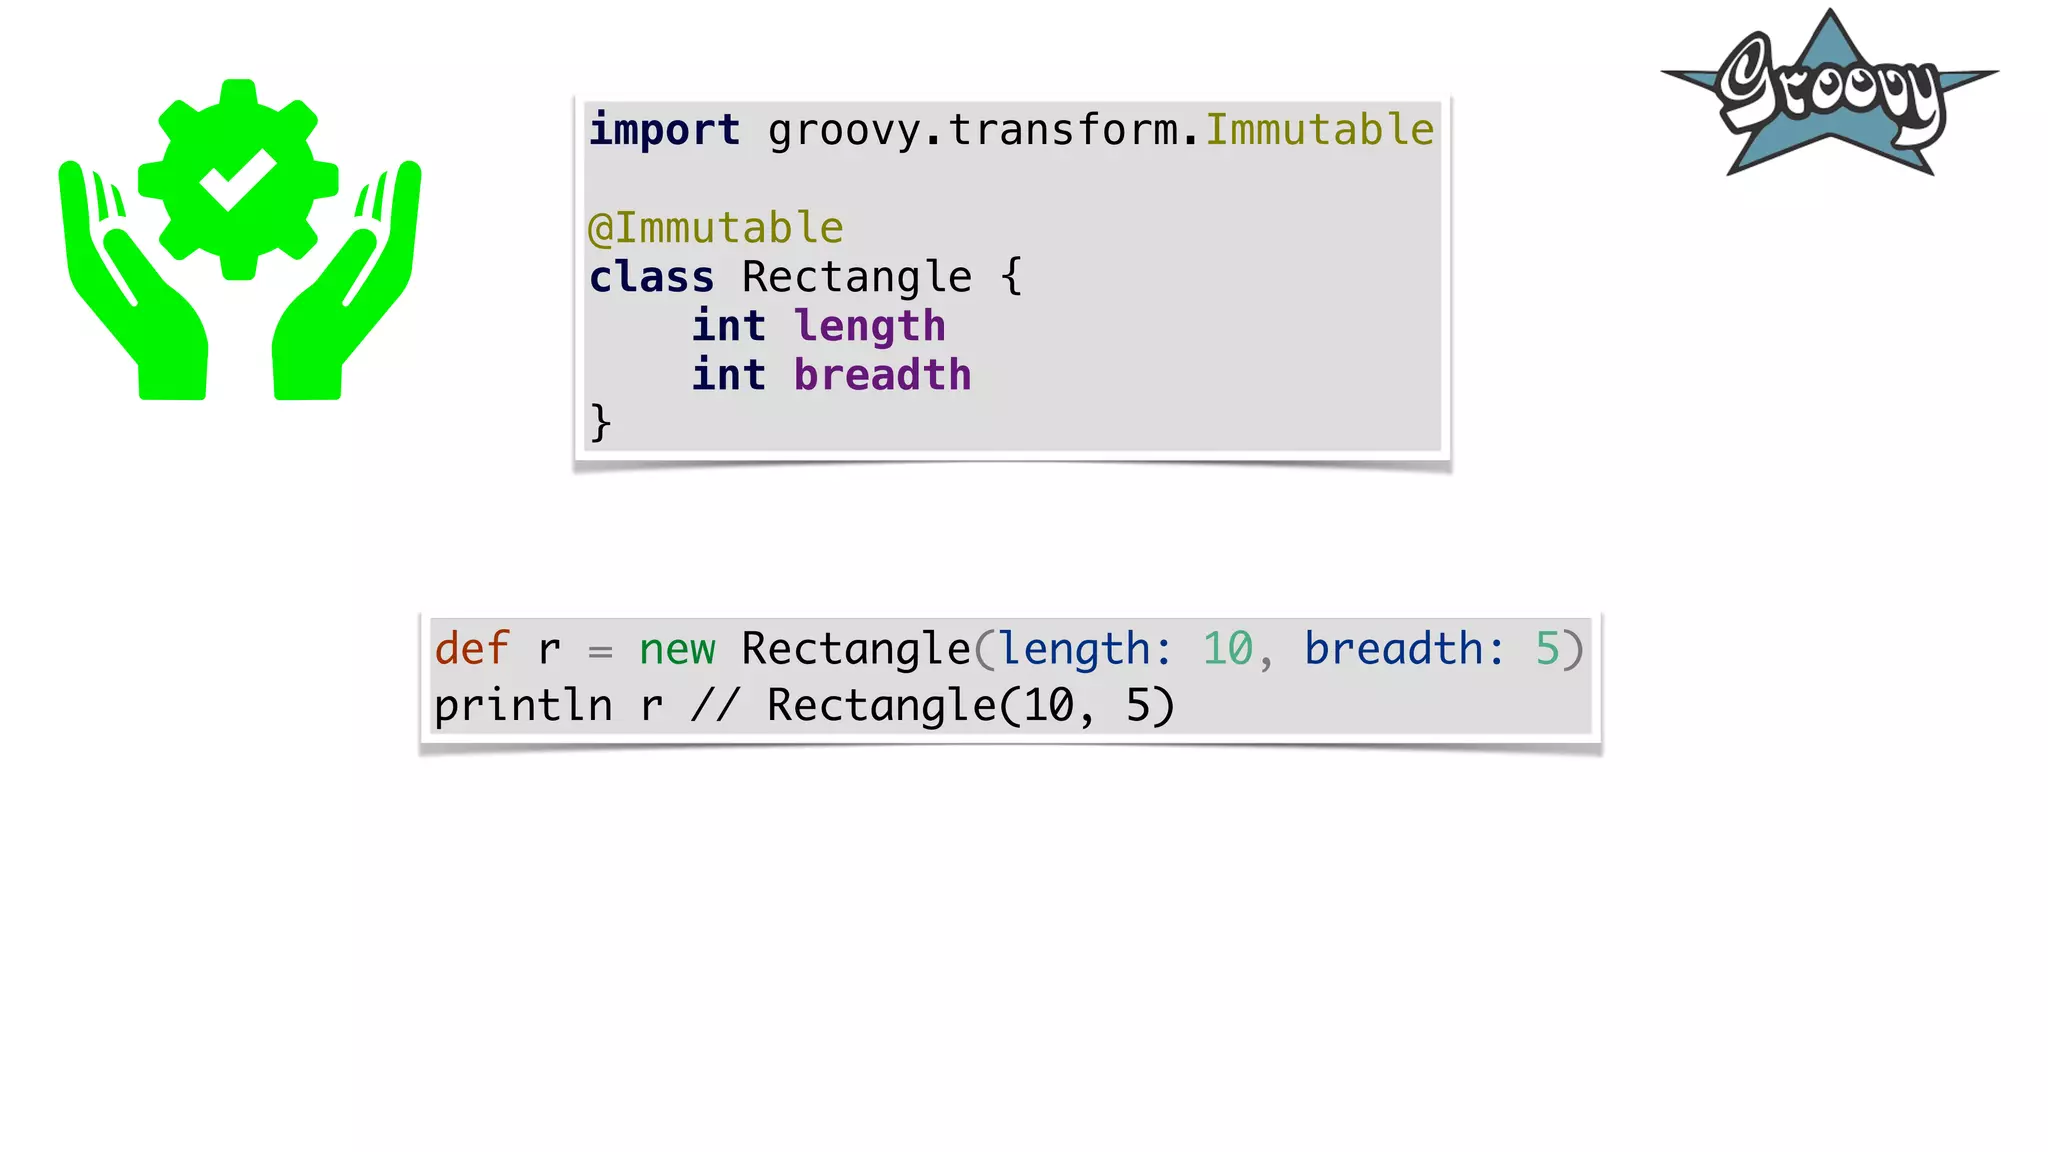Image resolution: width=2048 pixels, height=1152 pixels.
Task: Click the 'int length' field declaration
Action: 819,326
